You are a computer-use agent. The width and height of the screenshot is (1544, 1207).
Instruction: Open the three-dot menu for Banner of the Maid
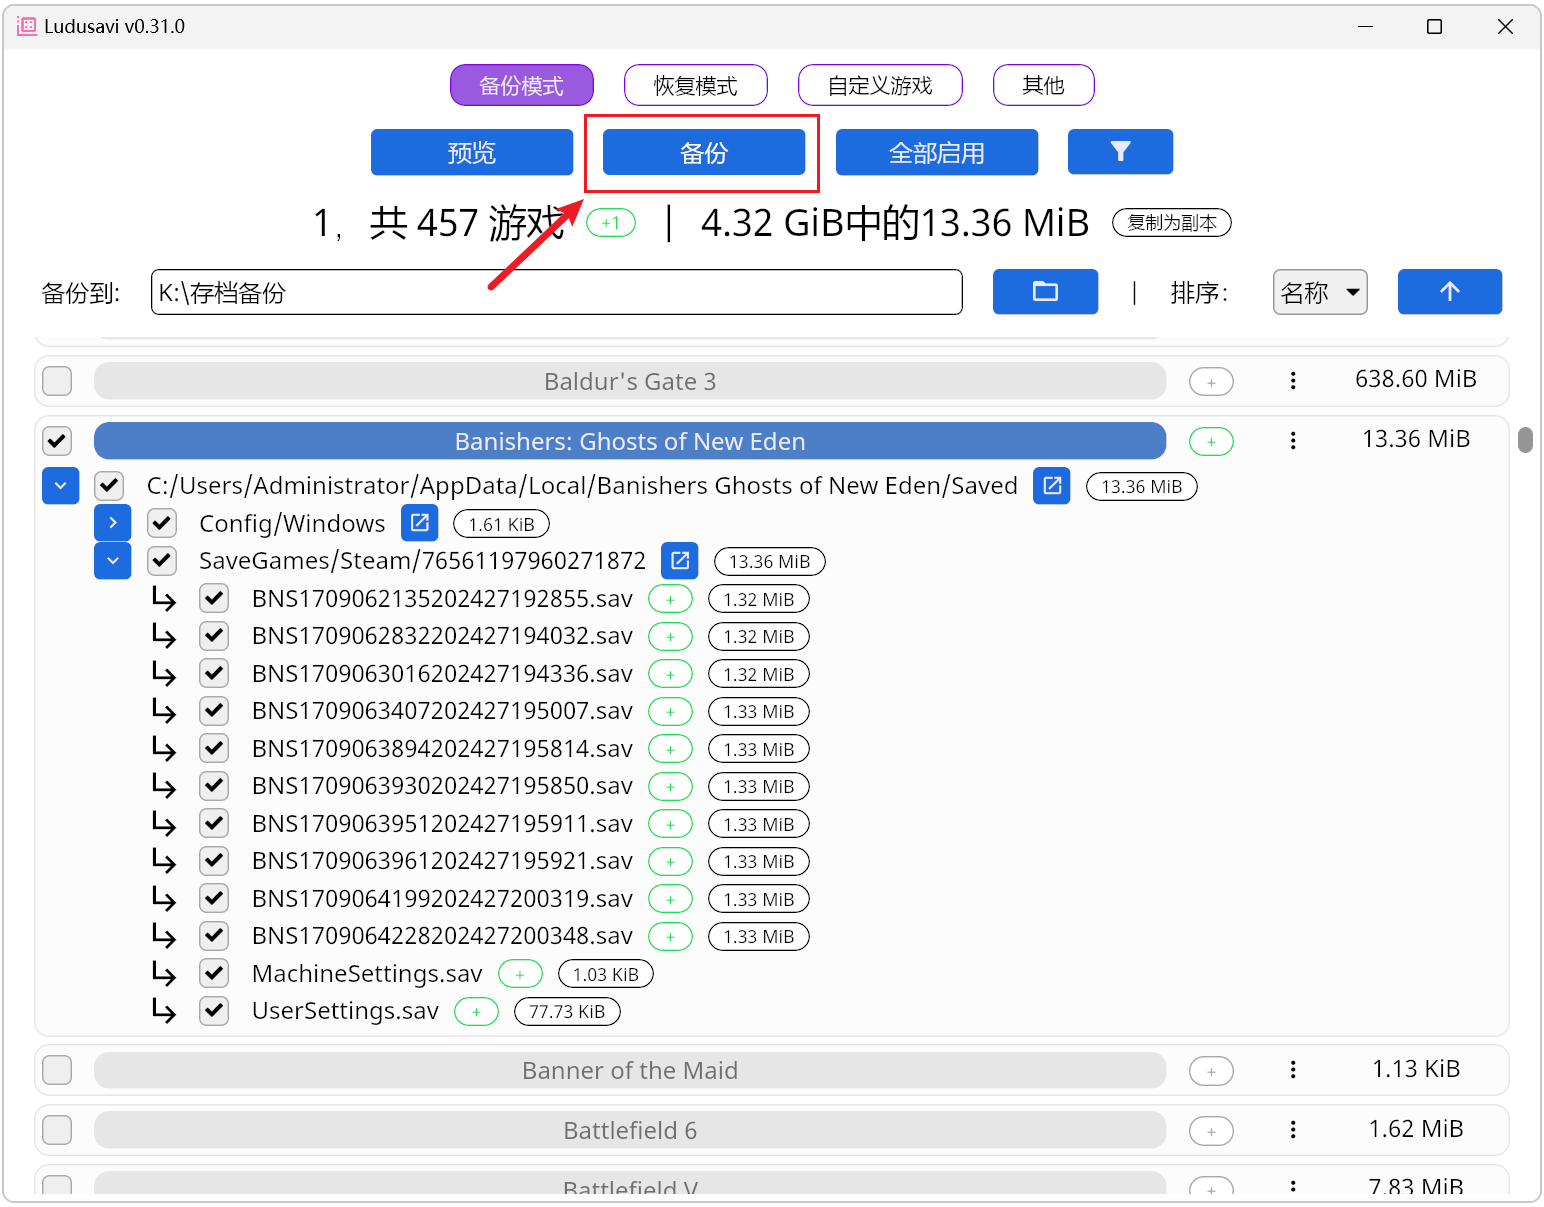[1293, 1070]
